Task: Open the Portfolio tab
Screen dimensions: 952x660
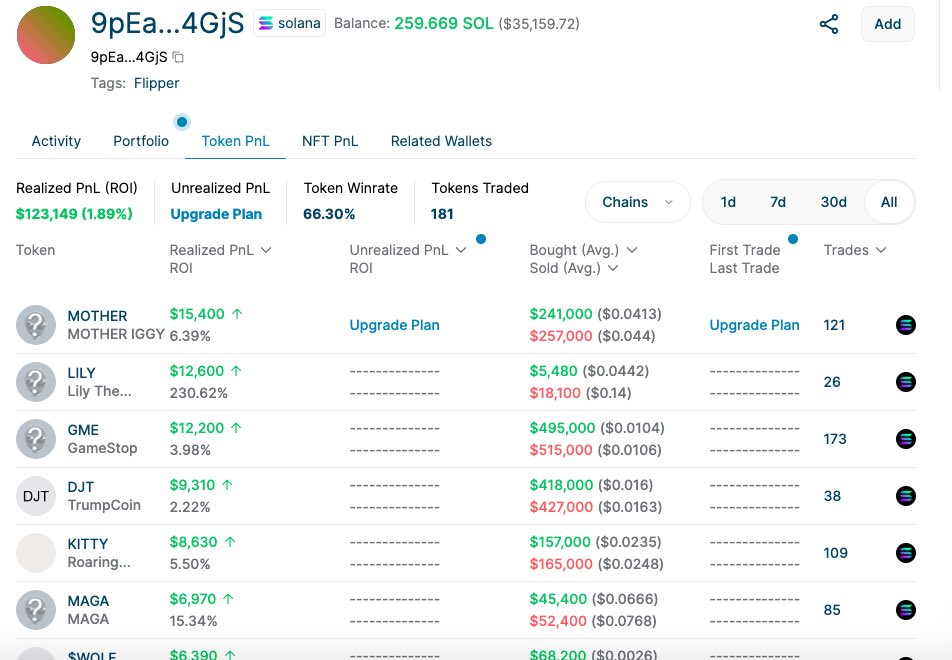Action: (x=141, y=141)
